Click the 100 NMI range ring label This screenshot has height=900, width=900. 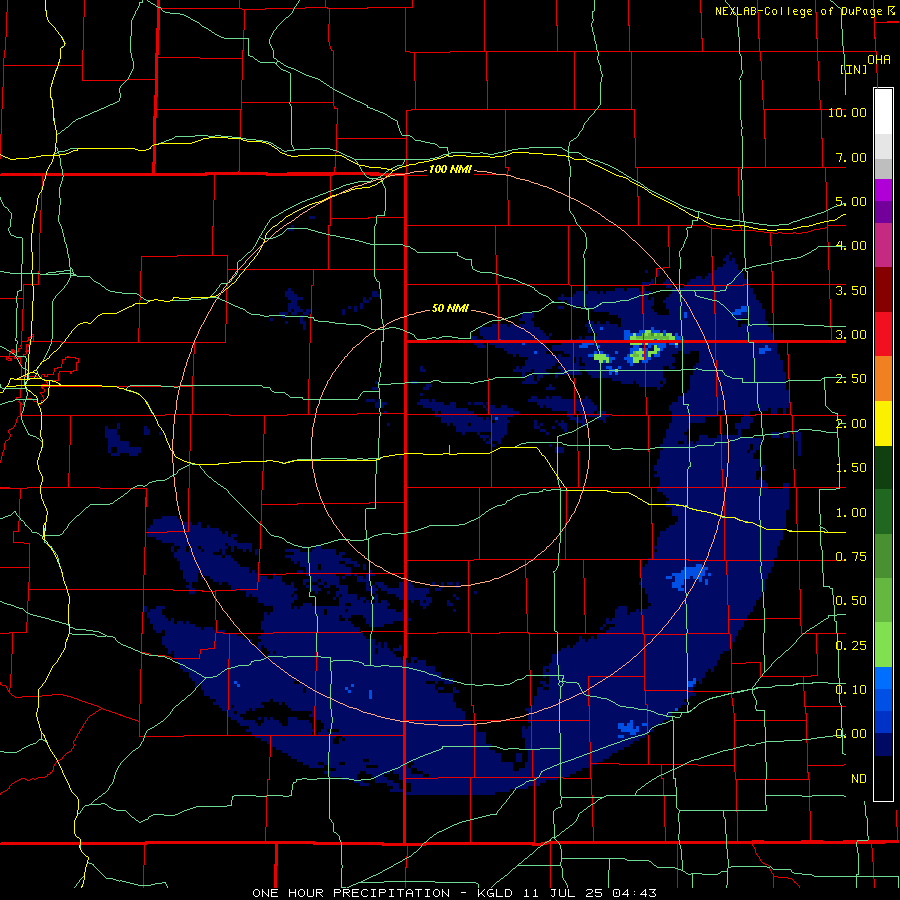tap(450, 169)
